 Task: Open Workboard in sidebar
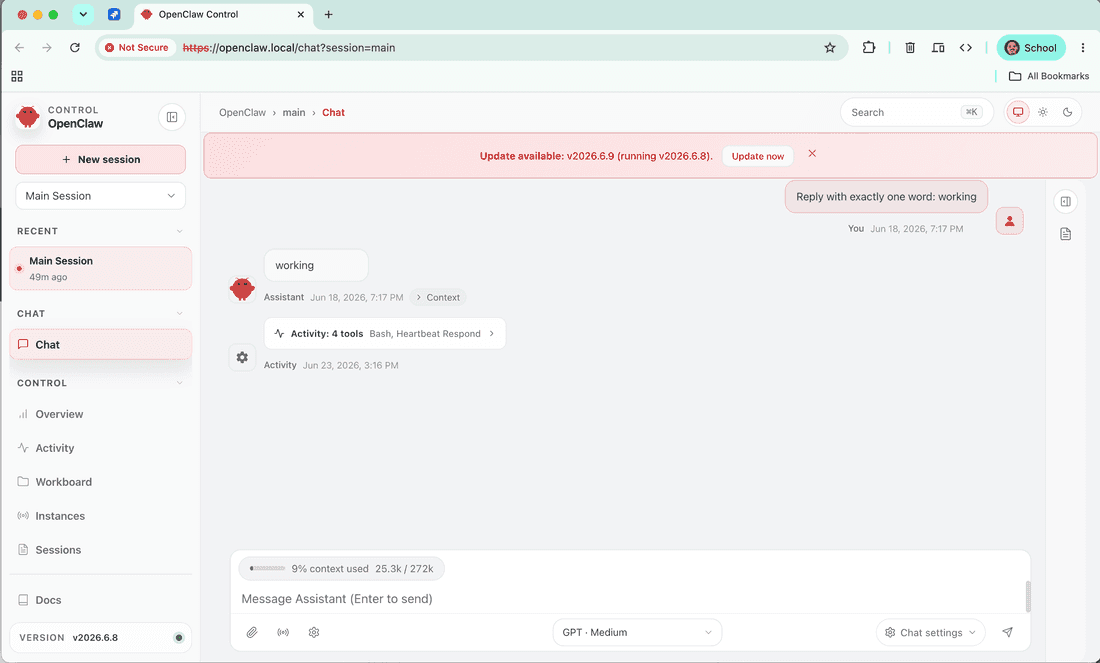tap(100, 482)
